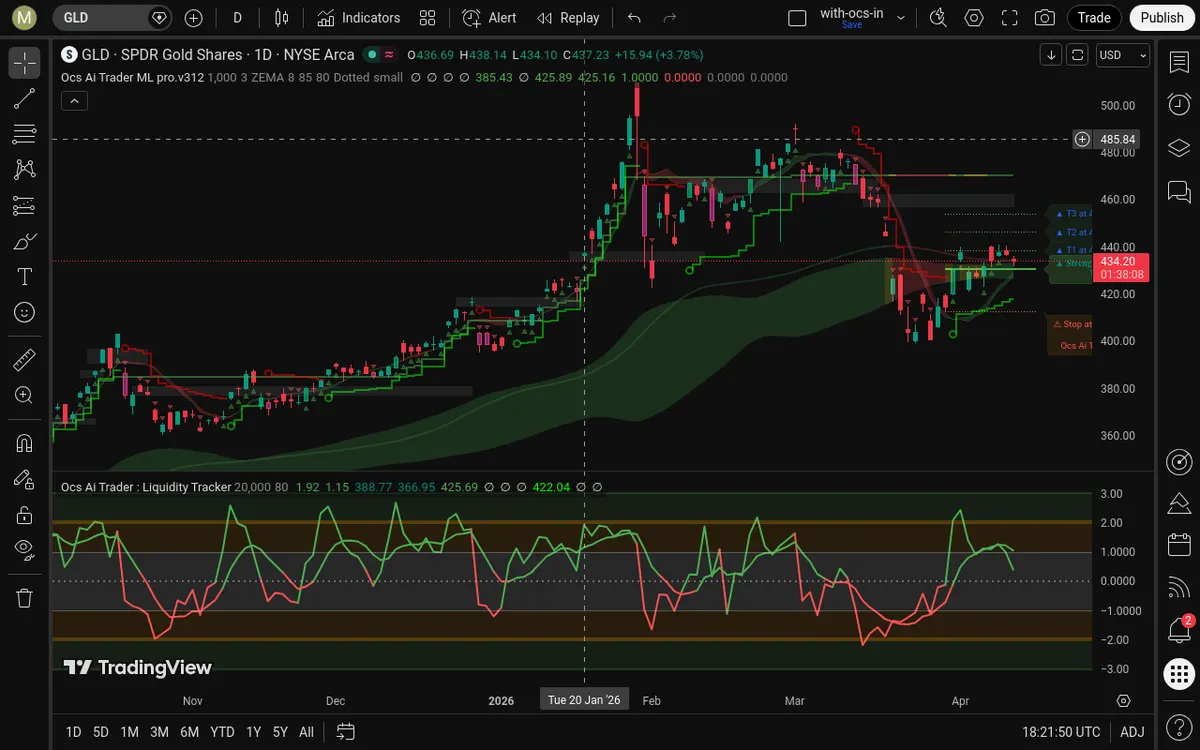Image resolution: width=1200 pixels, height=750 pixels.
Task: Open the object tree layers panel
Action: 1179,147
